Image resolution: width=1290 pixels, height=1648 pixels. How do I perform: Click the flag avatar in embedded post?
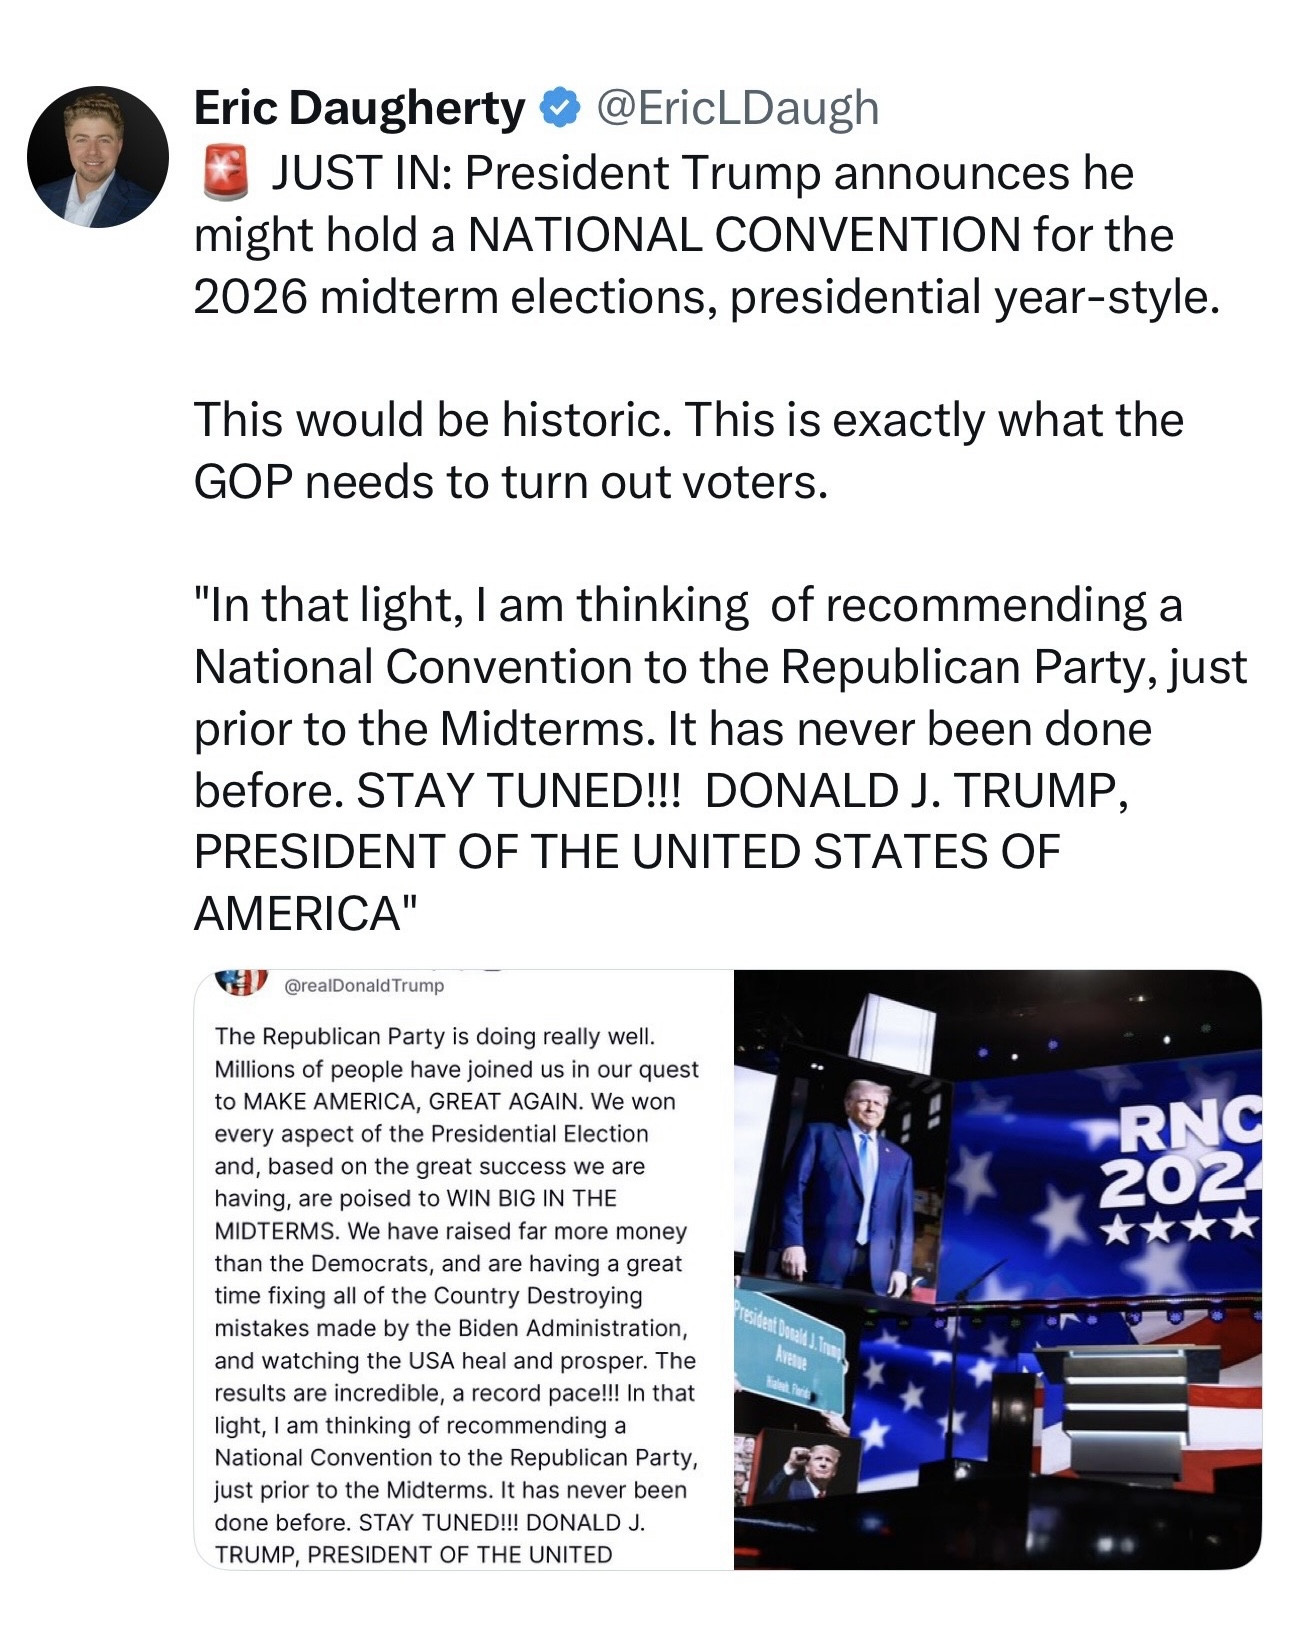[242, 982]
